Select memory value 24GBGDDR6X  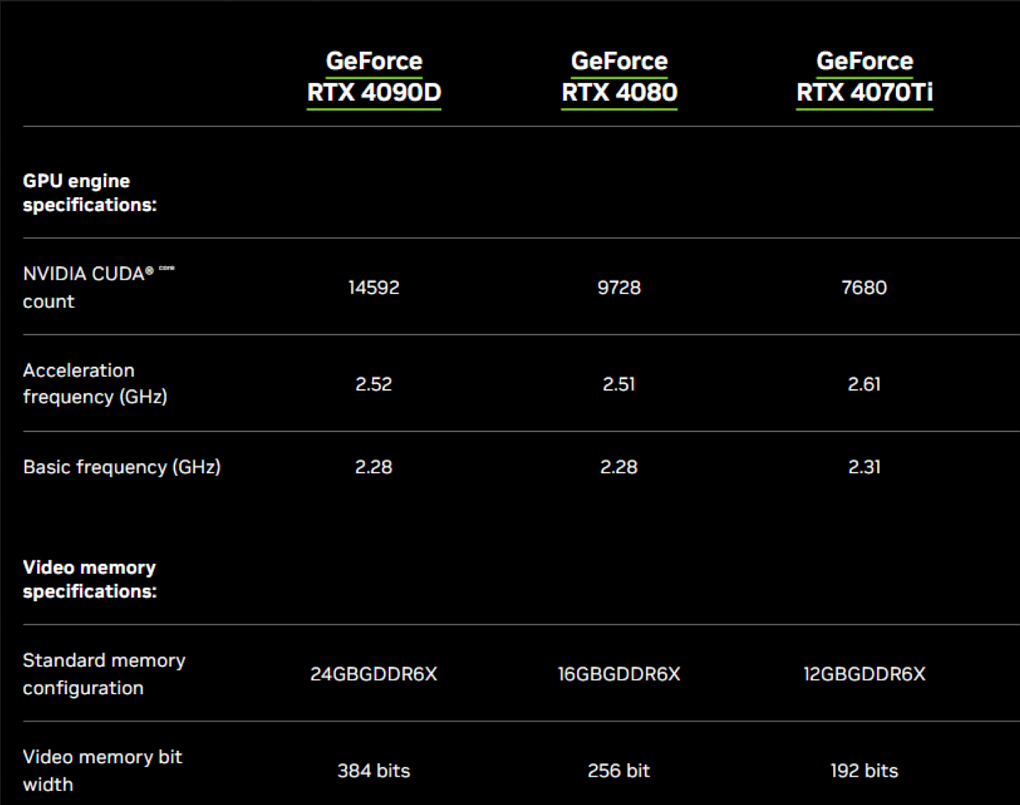coord(374,674)
